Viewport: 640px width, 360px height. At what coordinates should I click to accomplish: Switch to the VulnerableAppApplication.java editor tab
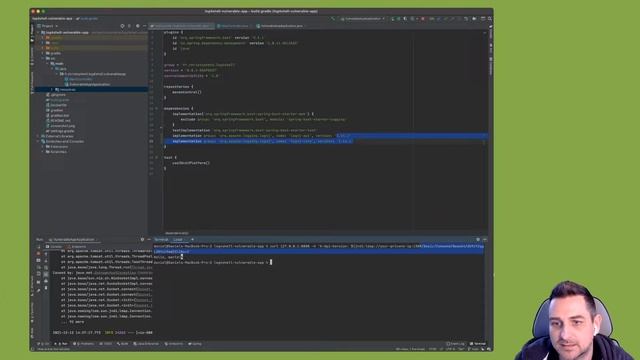coord(280,26)
